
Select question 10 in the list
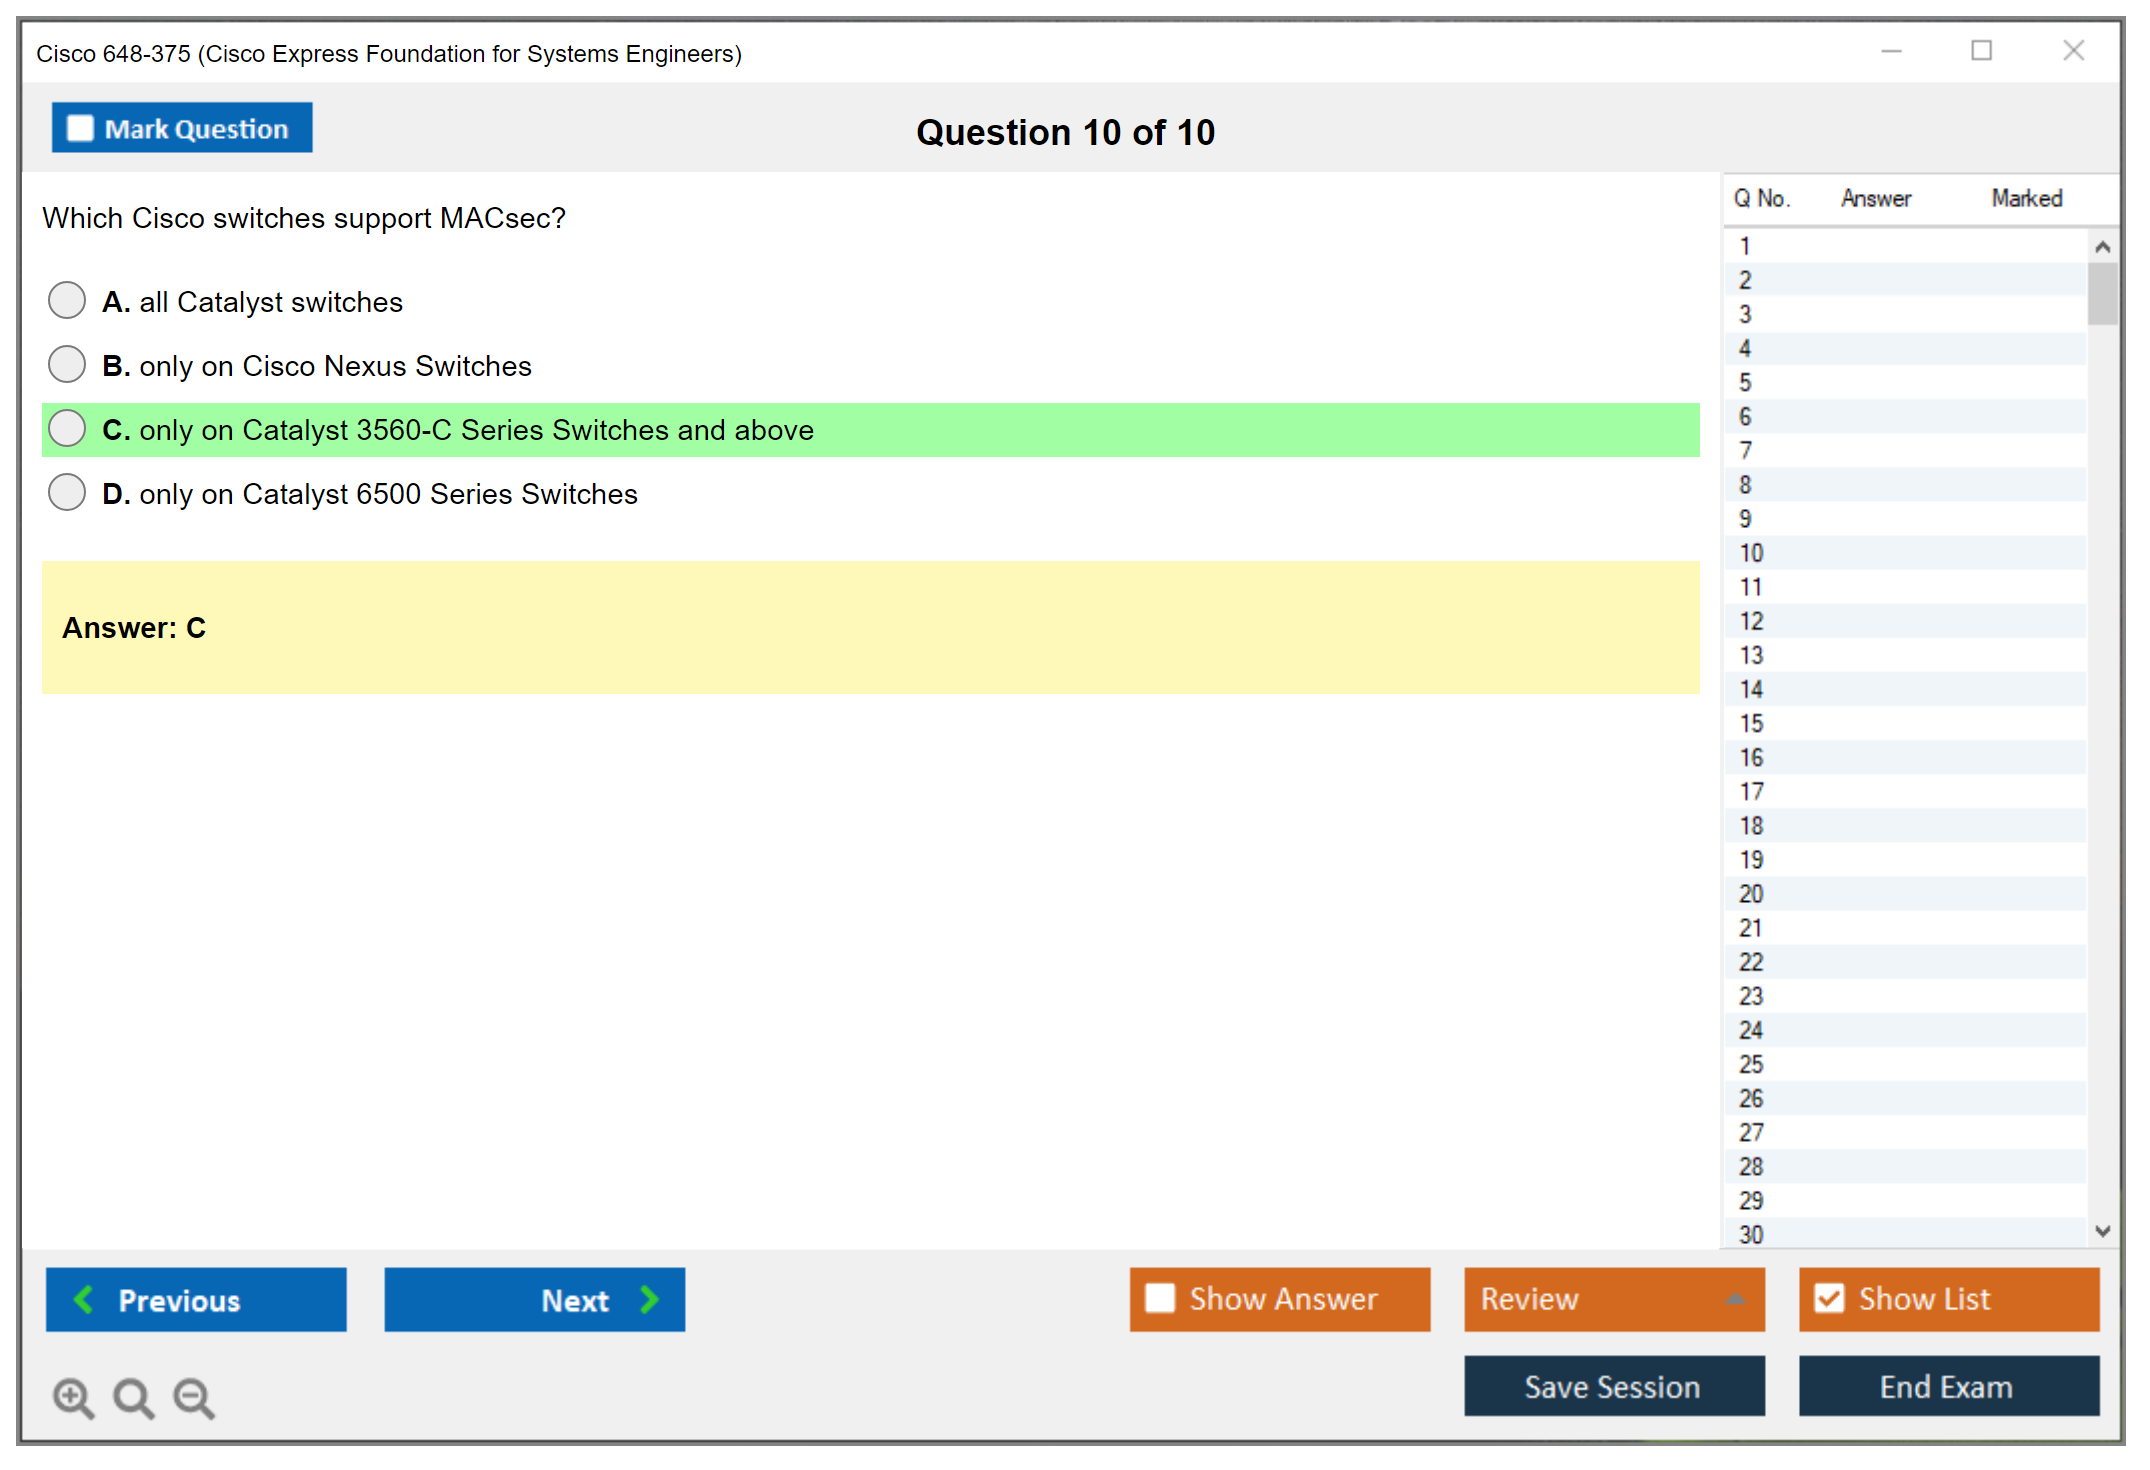1752,553
